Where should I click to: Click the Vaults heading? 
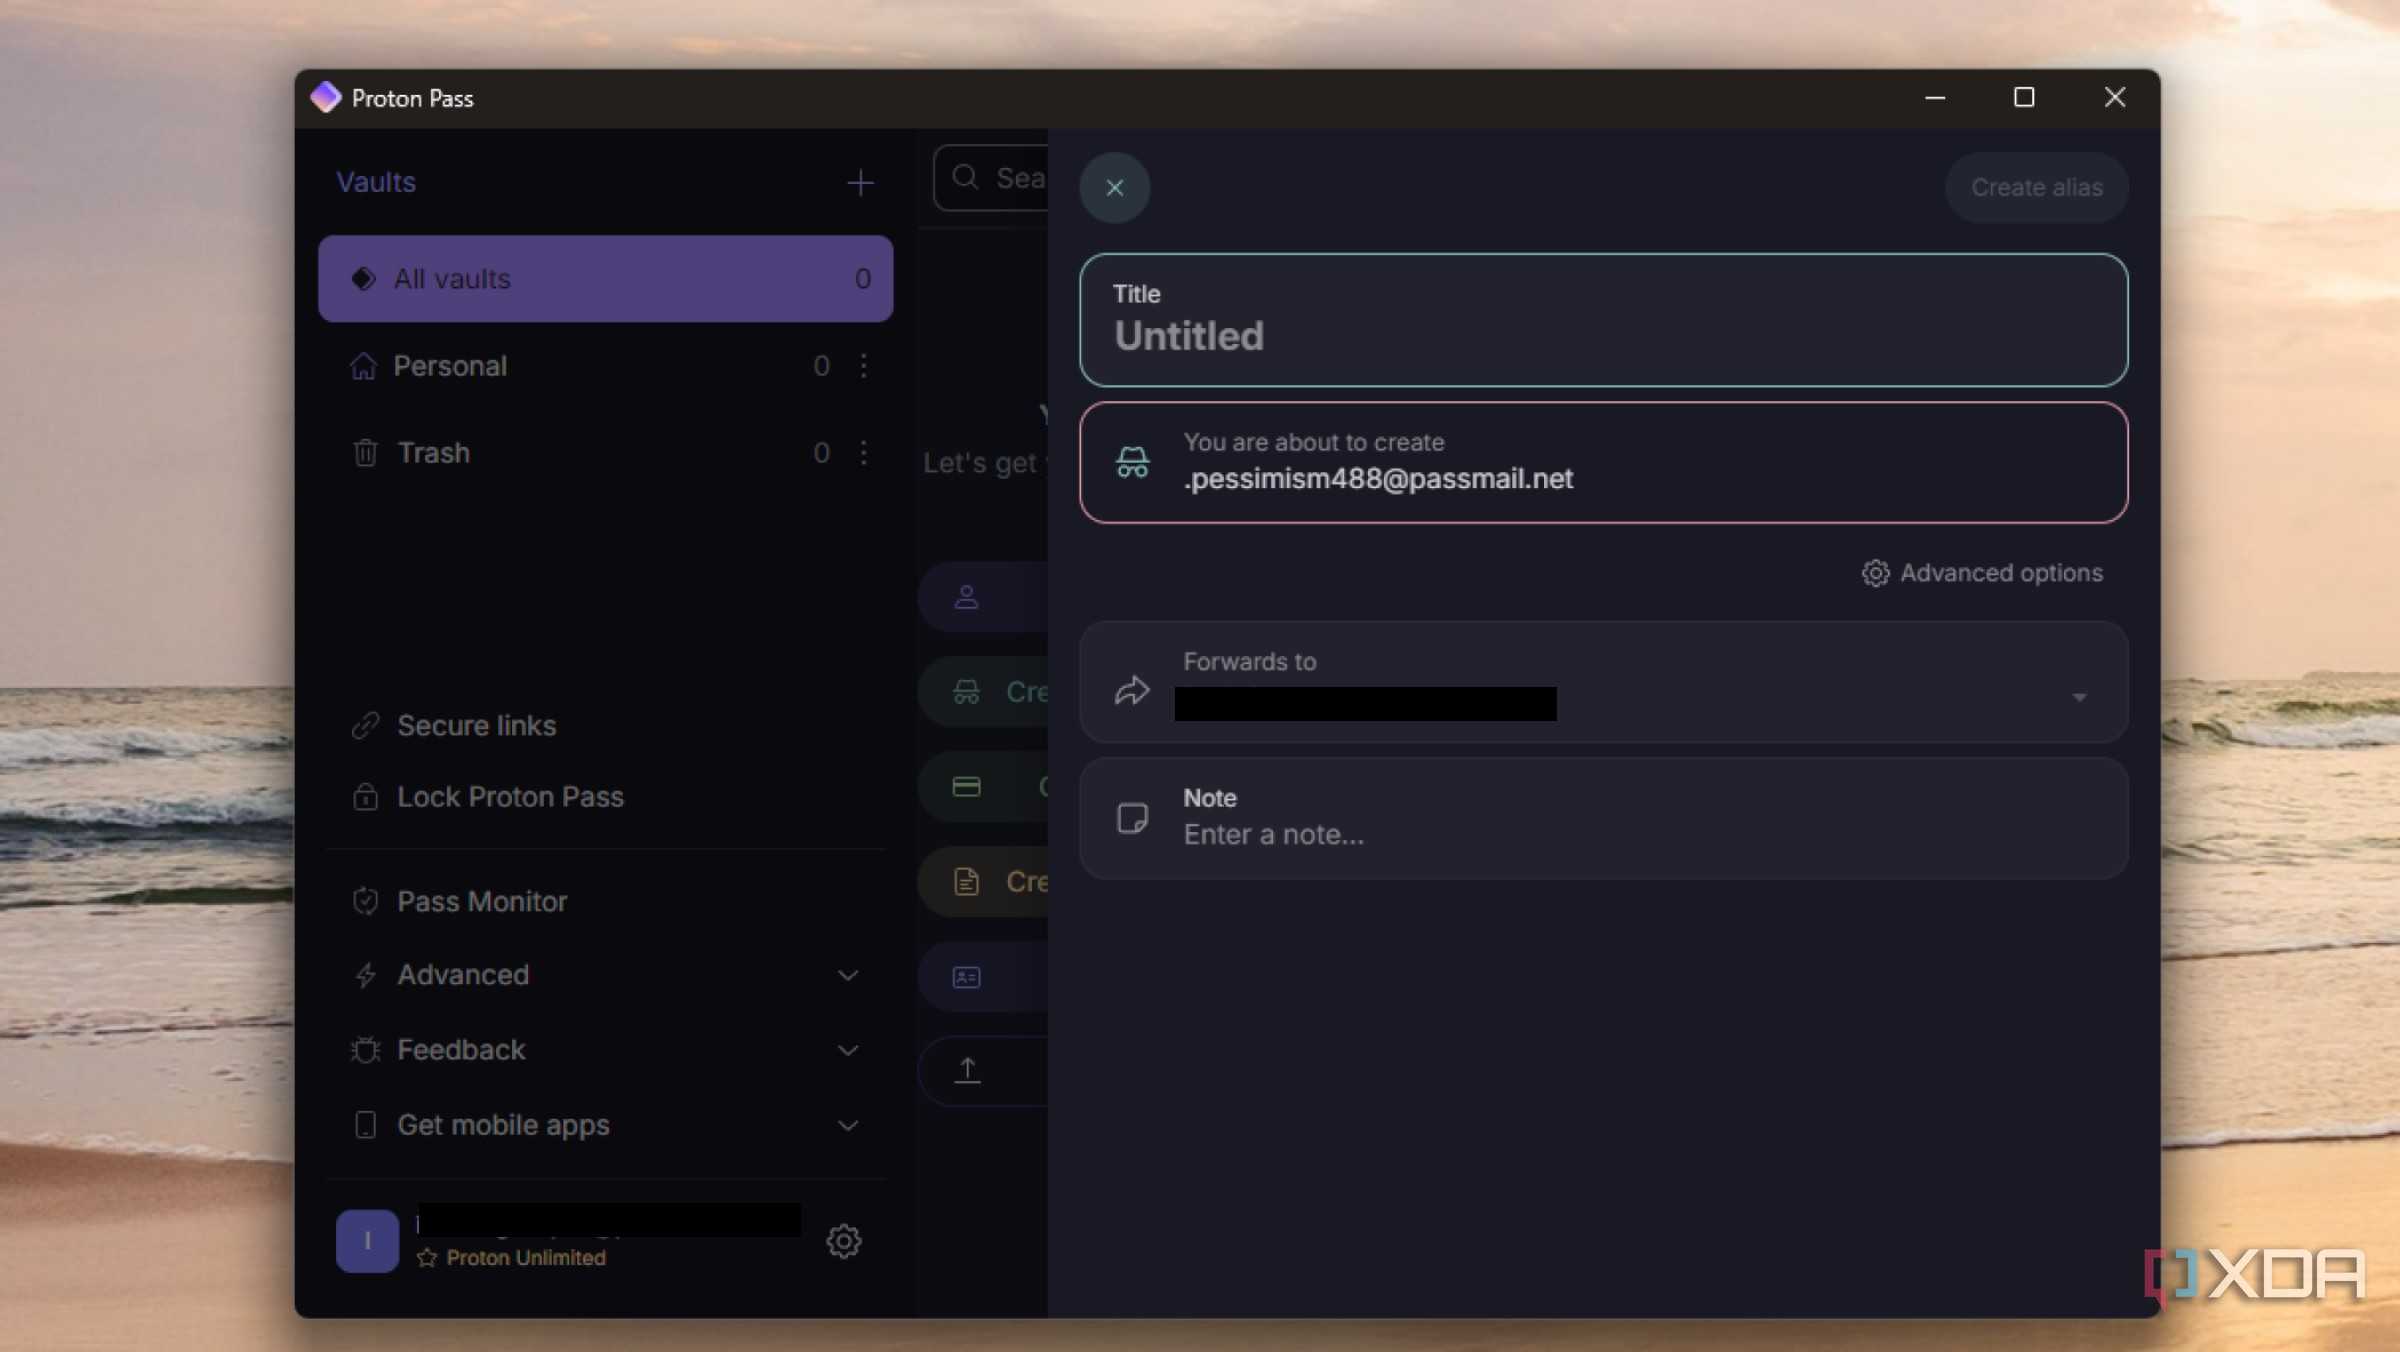pos(376,182)
